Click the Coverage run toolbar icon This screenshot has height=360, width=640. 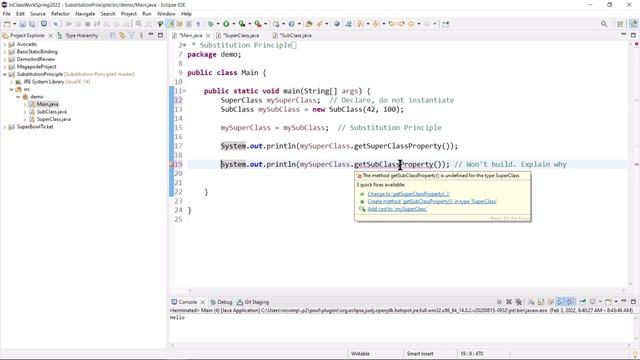point(242,24)
